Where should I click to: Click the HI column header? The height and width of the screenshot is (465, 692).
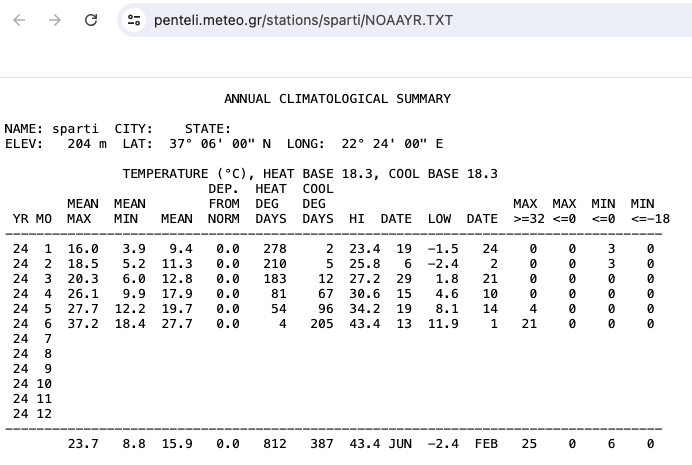(357, 219)
